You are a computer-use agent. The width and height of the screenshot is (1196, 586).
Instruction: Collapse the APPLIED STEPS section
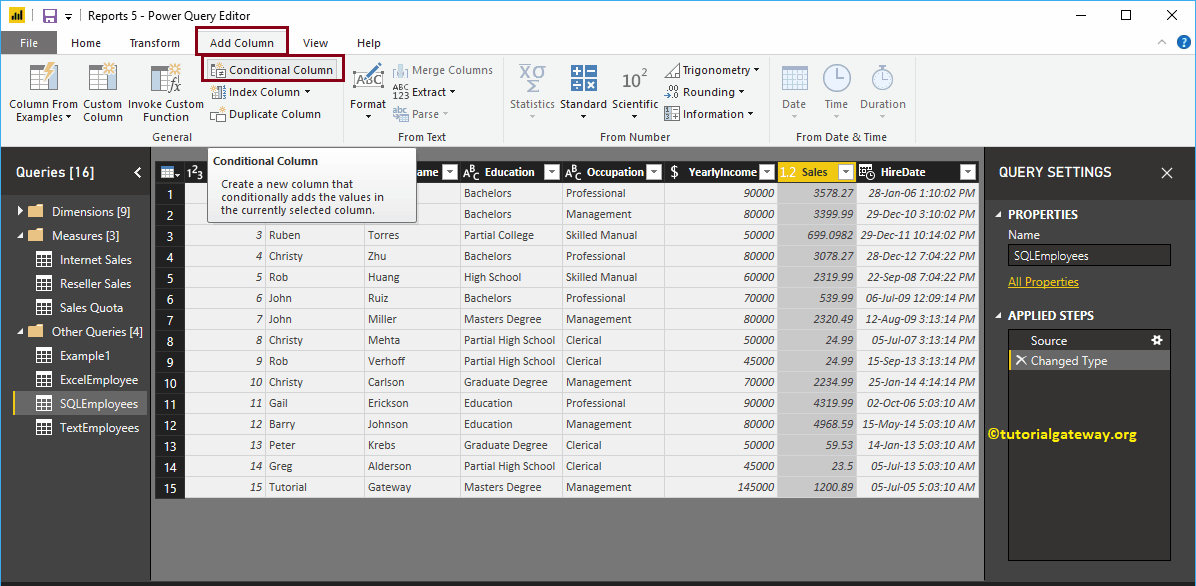pos(998,316)
